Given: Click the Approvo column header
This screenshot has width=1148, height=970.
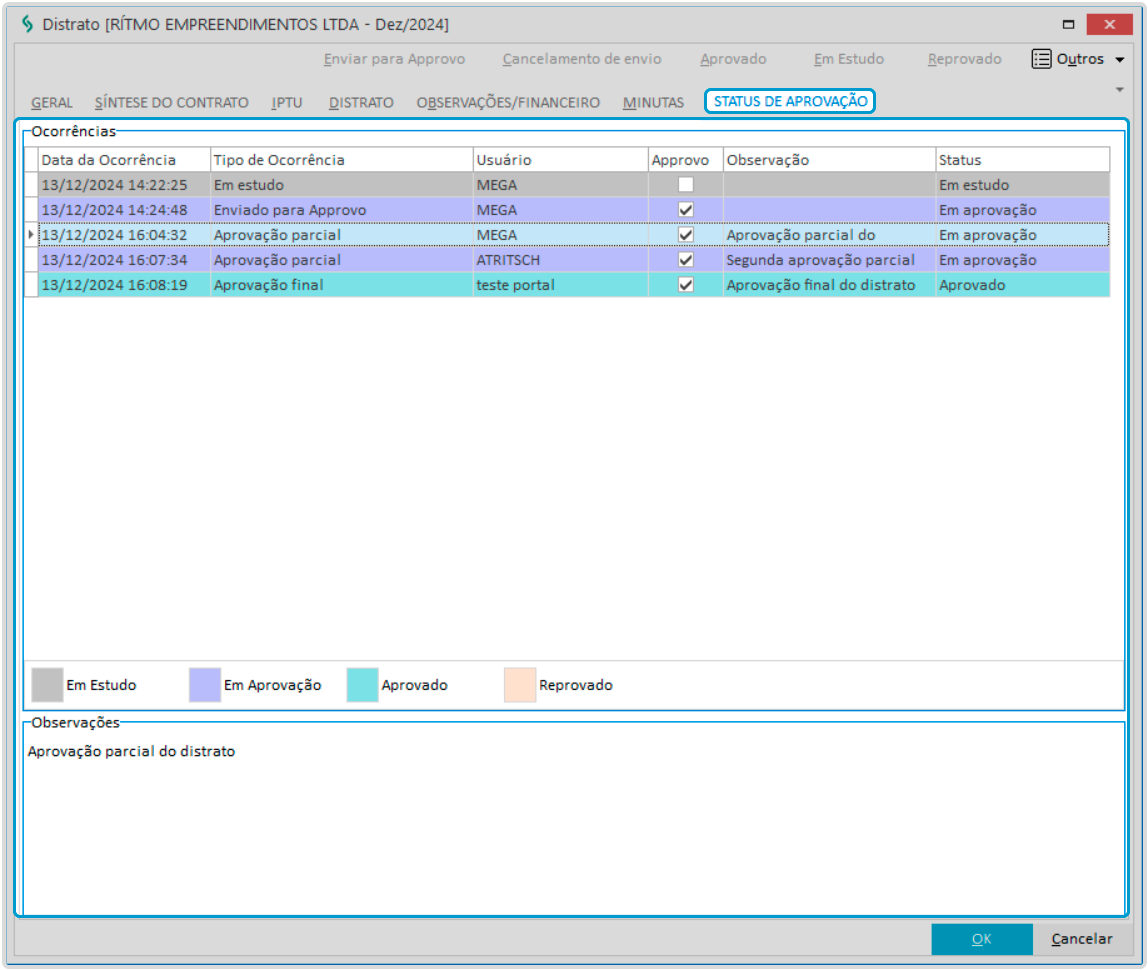Looking at the screenshot, I should click(x=685, y=160).
